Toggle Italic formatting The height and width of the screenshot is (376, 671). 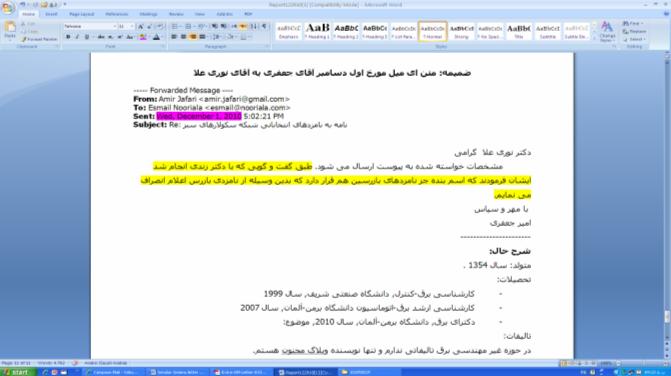(77, 37)
